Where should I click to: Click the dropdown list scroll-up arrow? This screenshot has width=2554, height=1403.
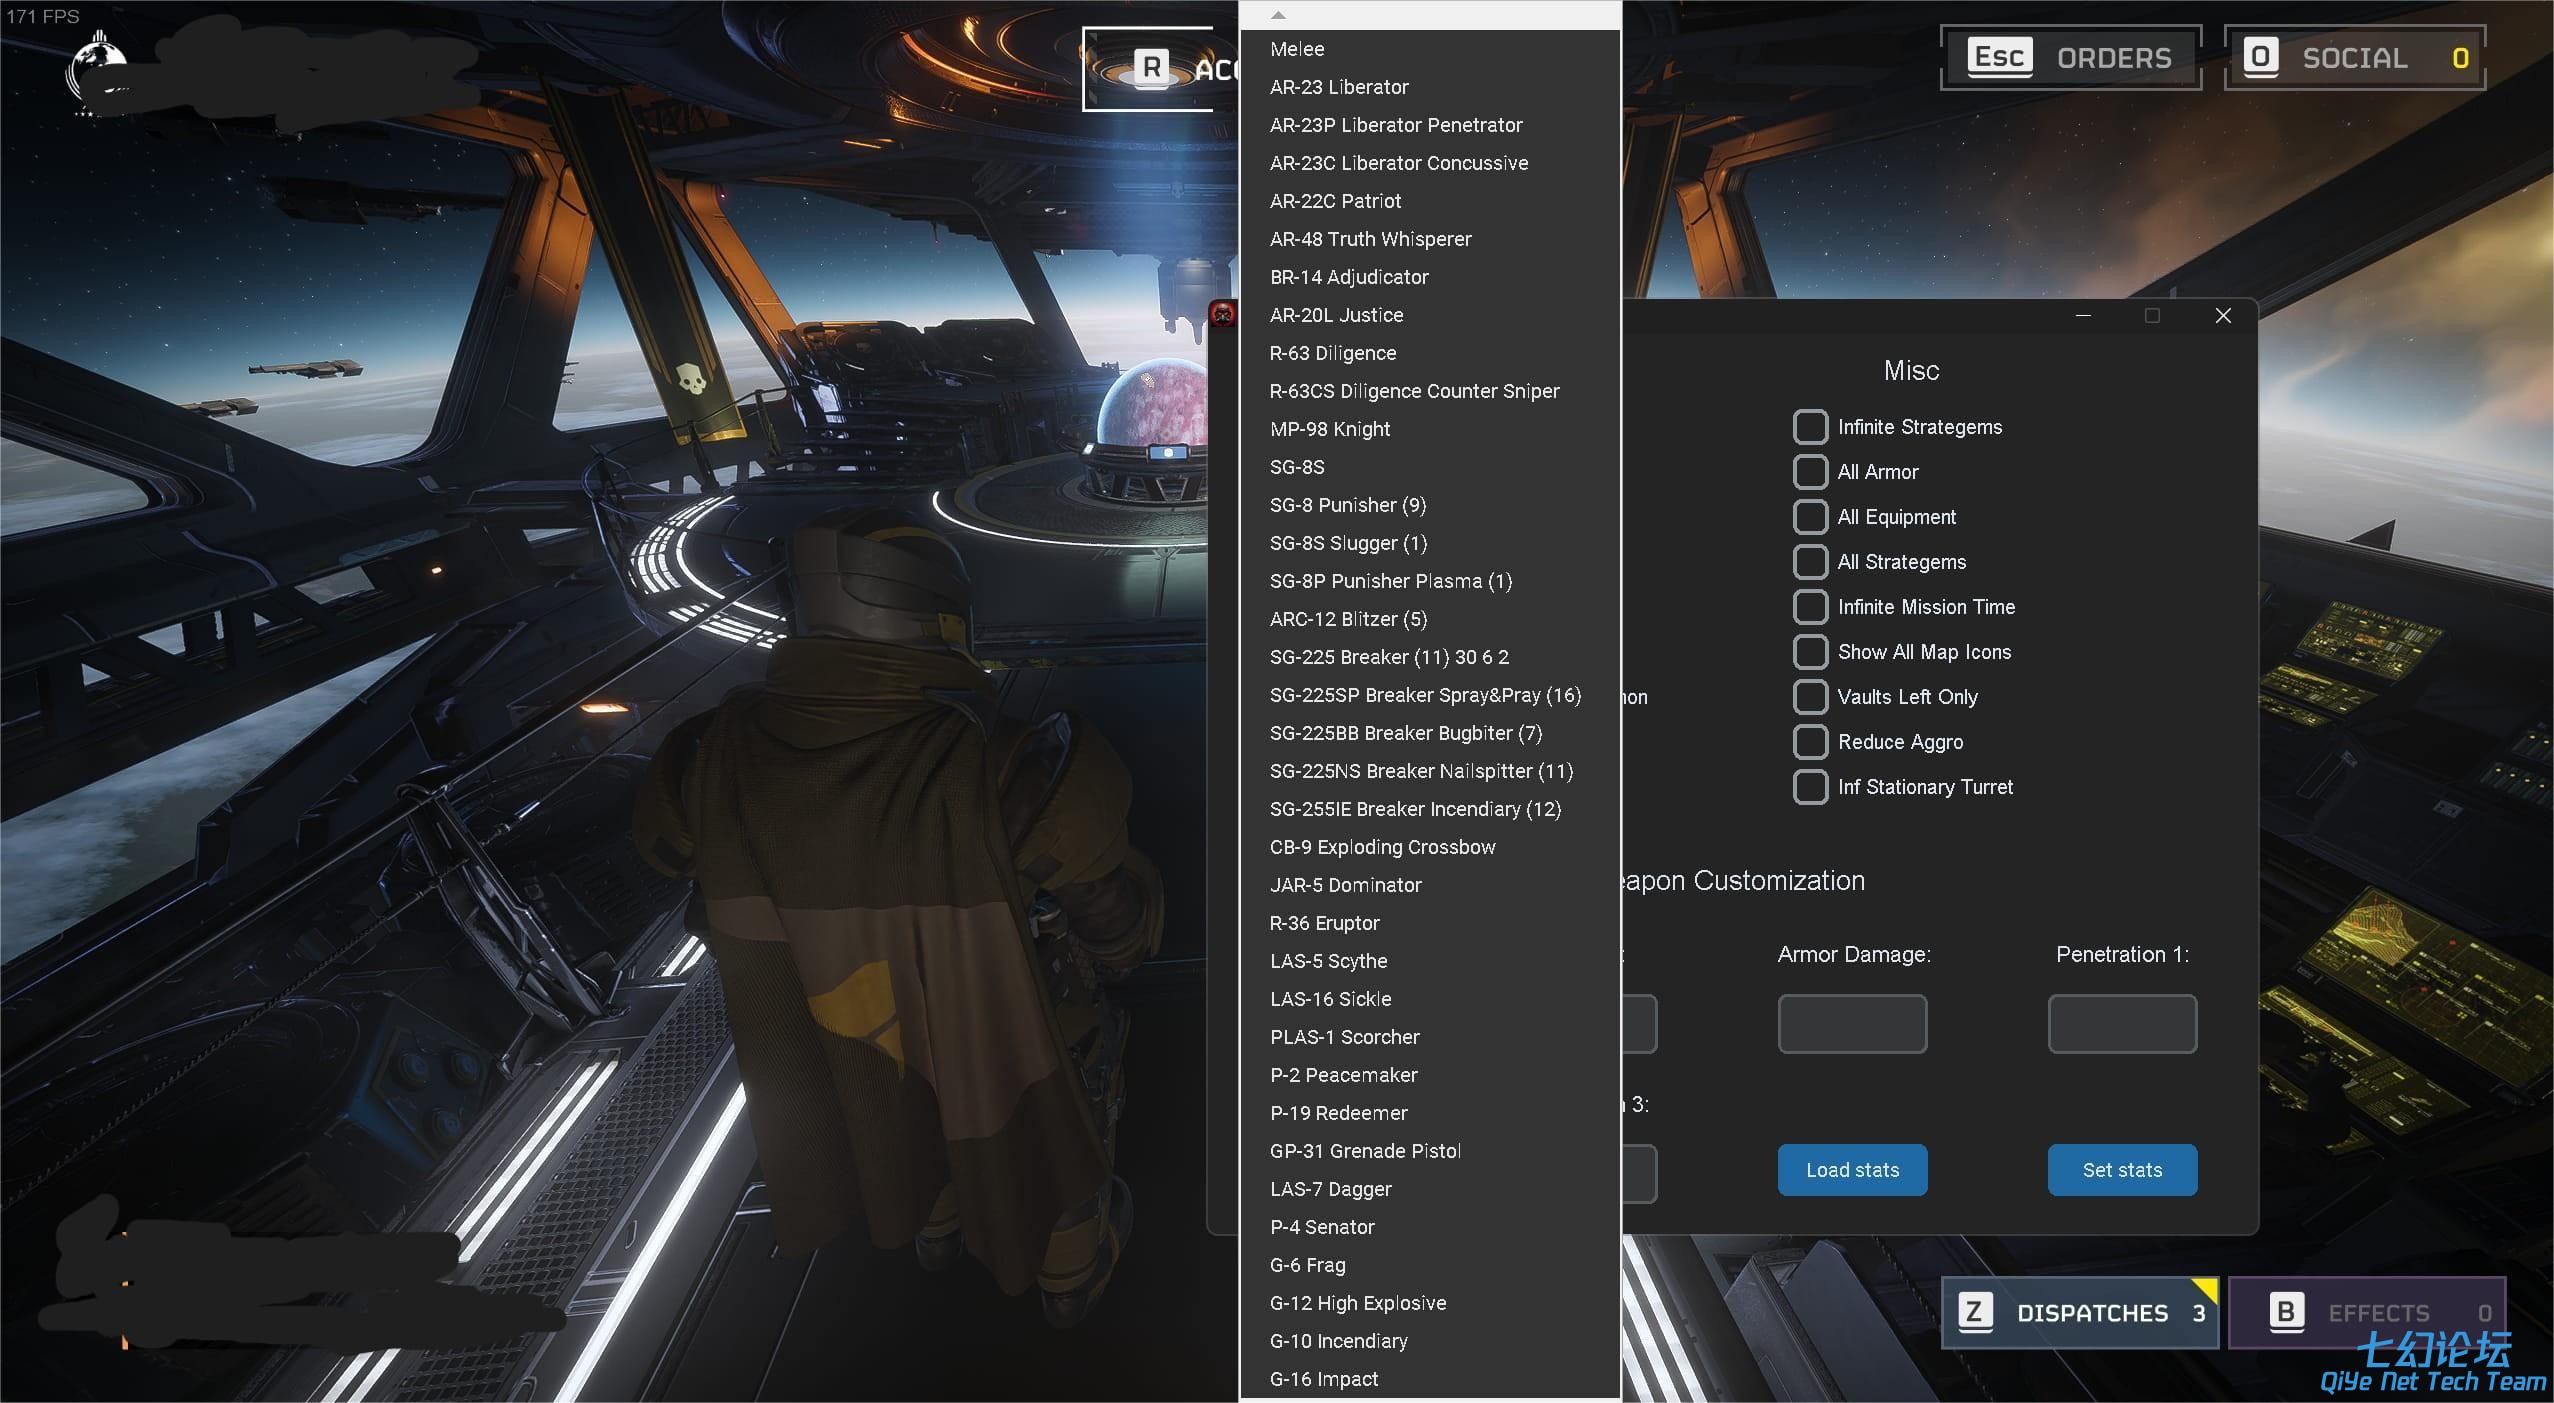1278,15
